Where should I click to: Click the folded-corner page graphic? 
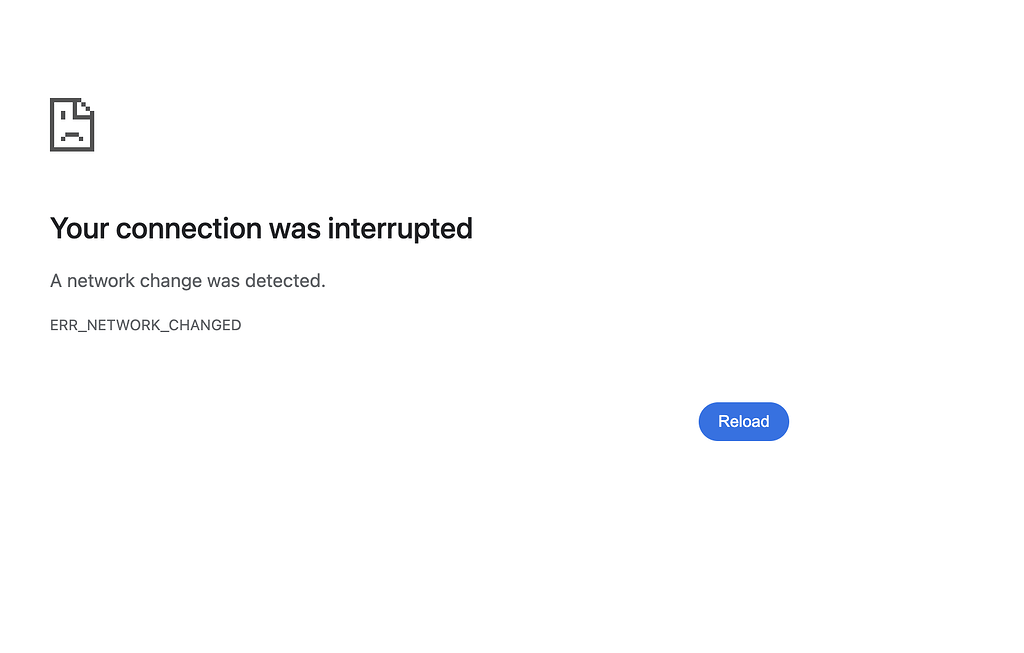click(71, 124)
